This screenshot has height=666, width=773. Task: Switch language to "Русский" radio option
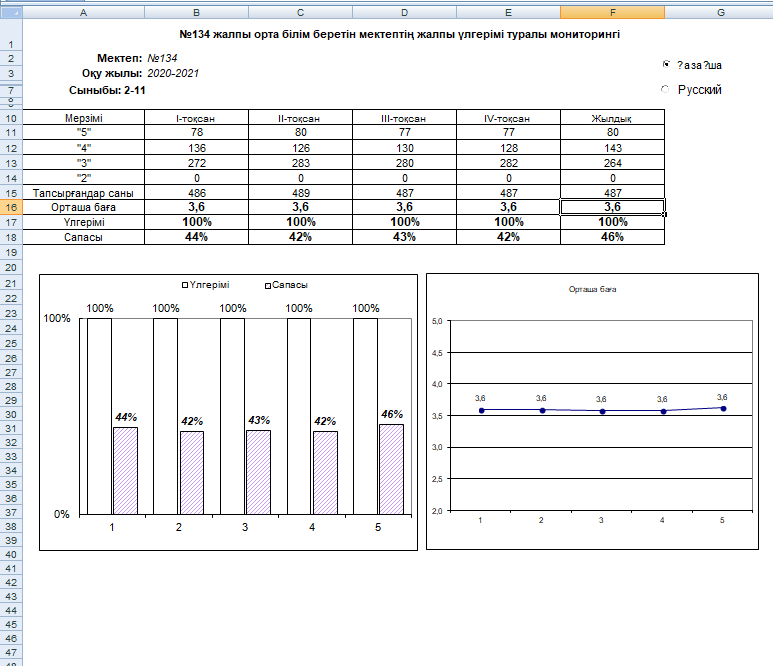(667, 89)
